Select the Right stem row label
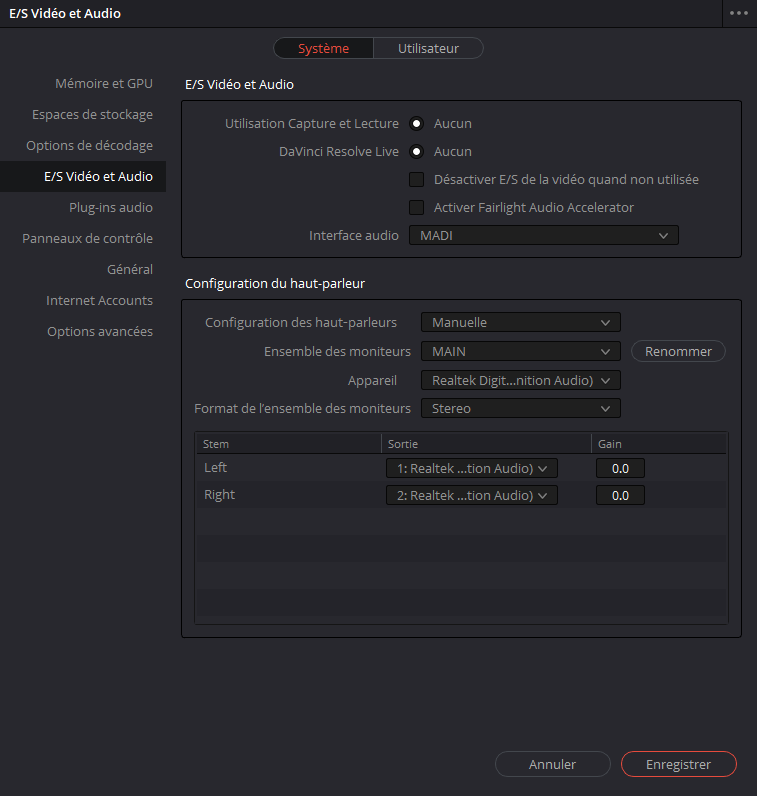Viewport: 757px width, 796px height. 219,494
